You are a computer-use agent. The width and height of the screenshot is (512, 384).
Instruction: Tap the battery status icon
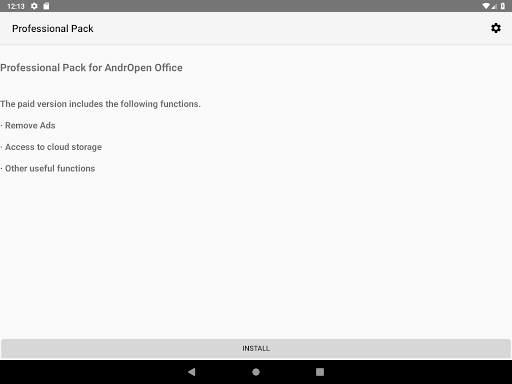click(x=503, y=6)
